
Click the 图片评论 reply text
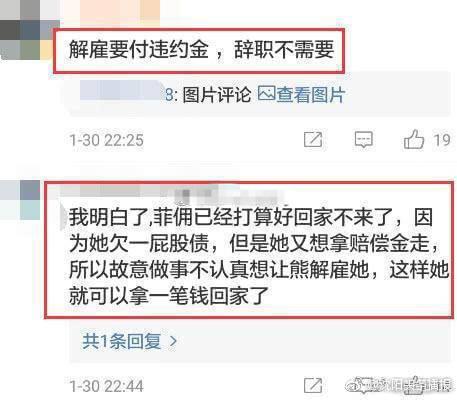(x=217, y=95)
